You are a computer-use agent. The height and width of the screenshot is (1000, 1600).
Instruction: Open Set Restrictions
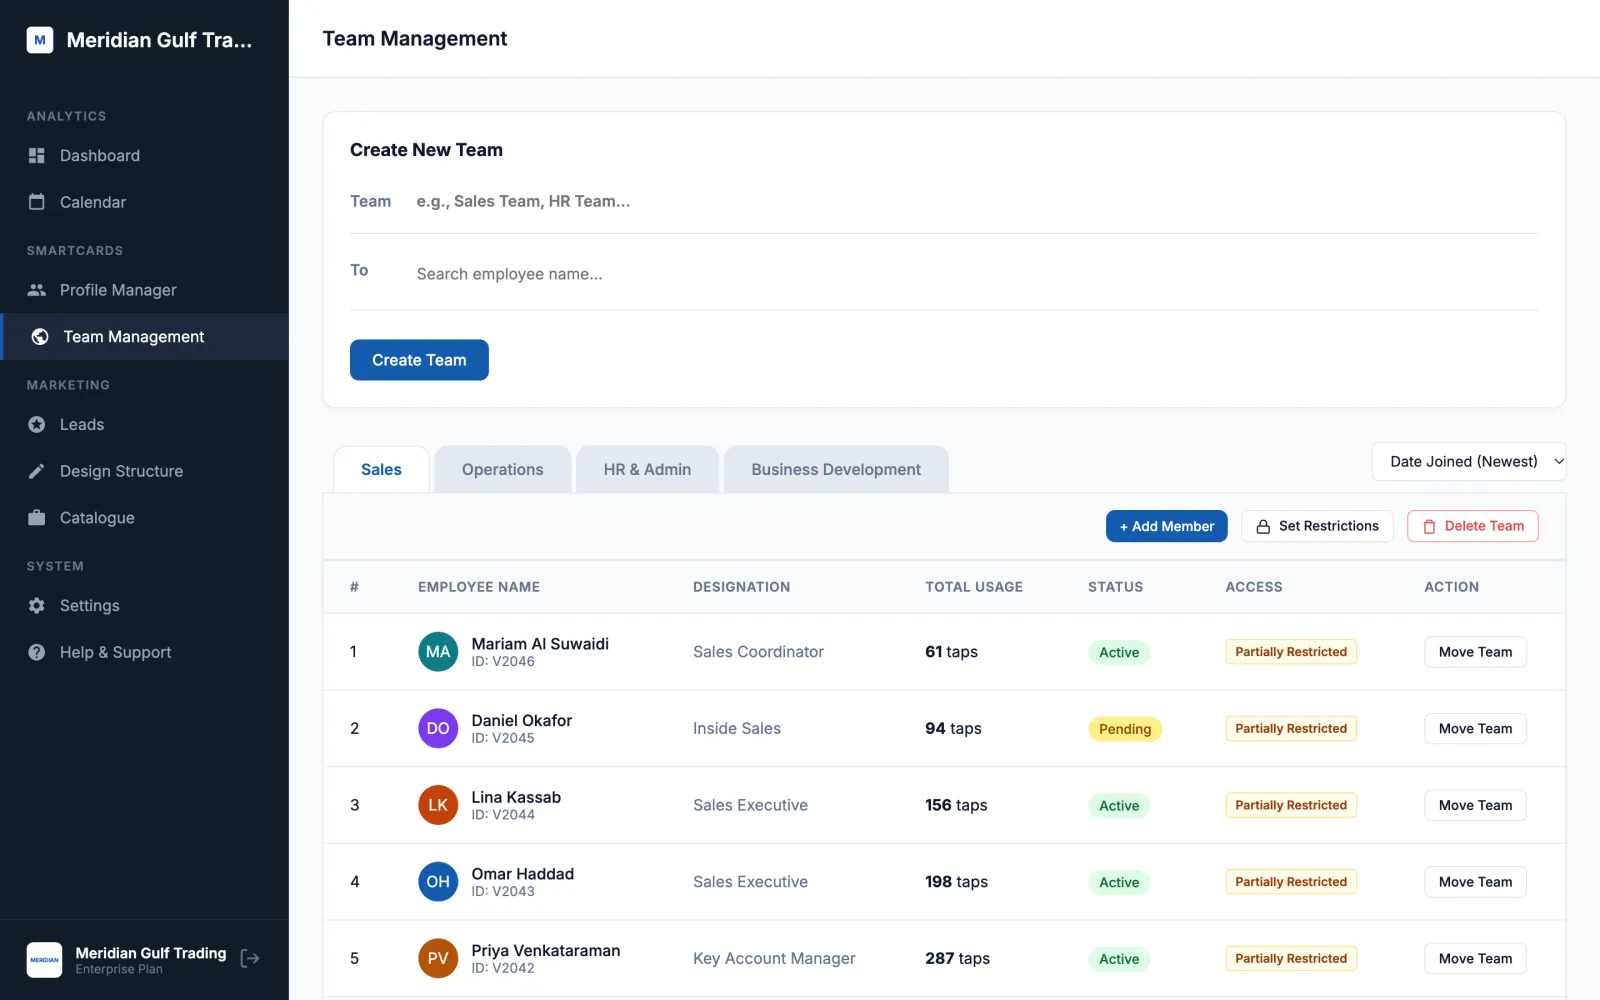pyautogui.click(x=1317, y=526)
